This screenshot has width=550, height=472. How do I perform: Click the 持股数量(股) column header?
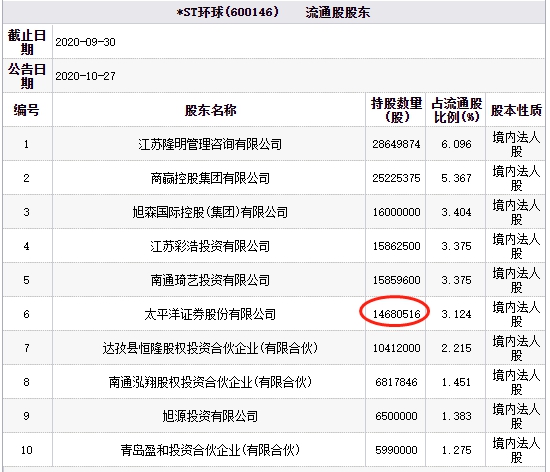(x=396, y=110)
